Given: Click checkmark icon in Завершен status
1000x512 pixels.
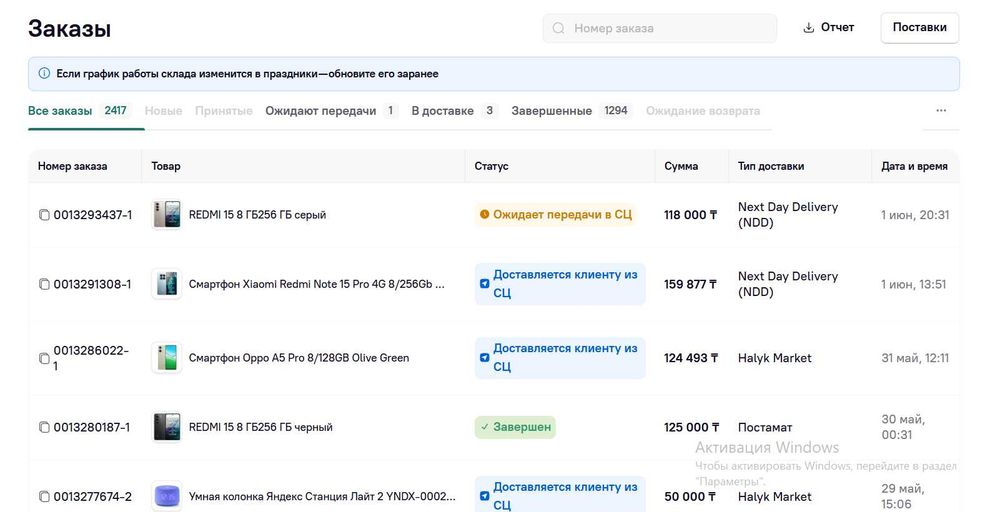Looking at the screenshot, I should 485,427.
